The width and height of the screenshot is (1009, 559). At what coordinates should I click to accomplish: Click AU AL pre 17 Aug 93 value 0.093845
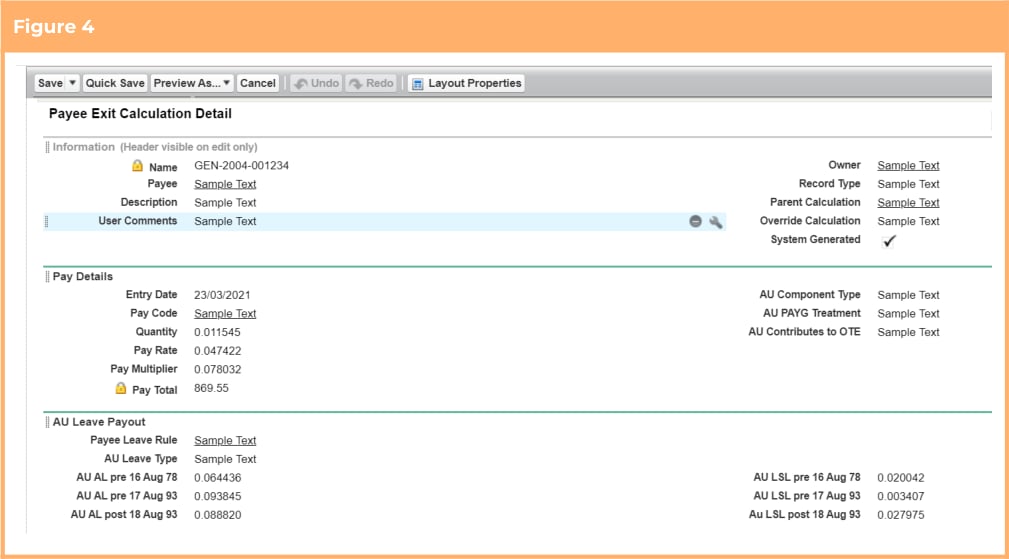(x=218, y=497)
